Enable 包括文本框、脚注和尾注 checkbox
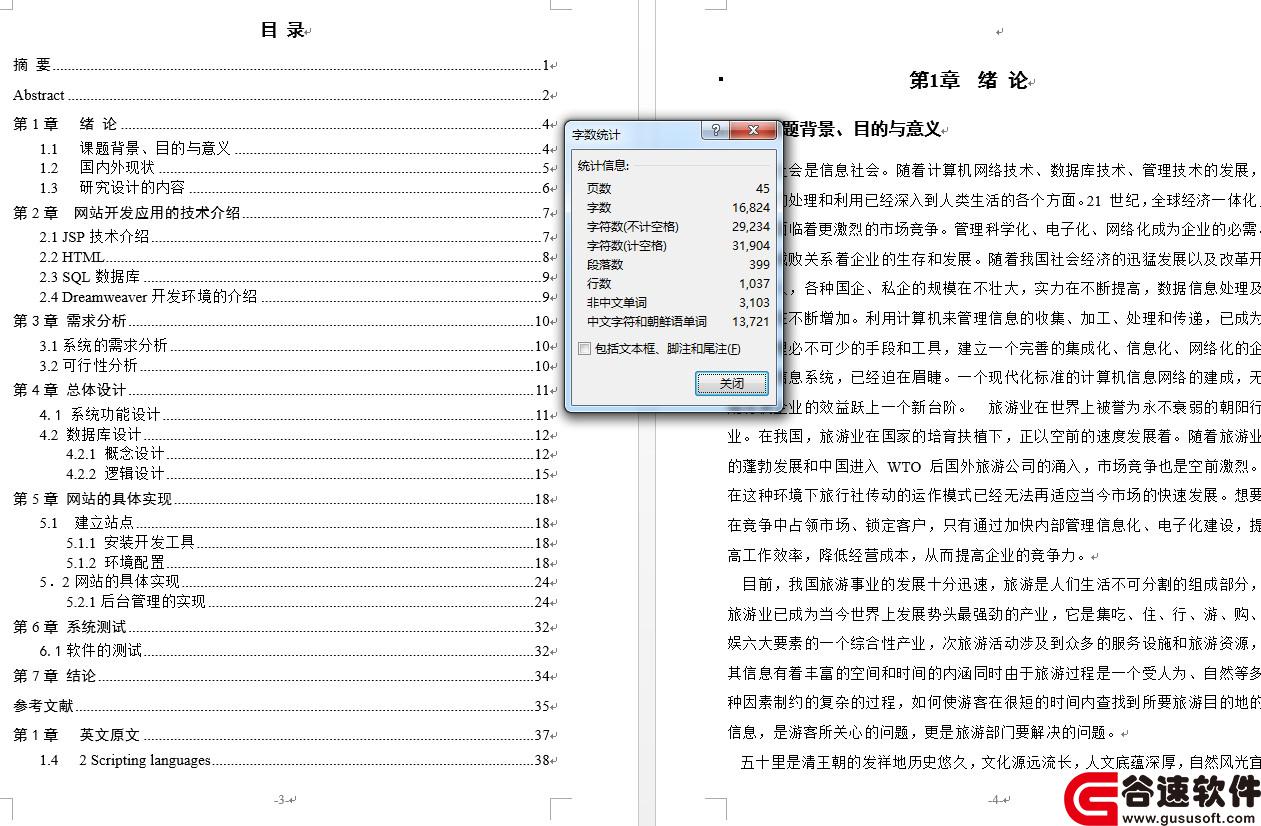1261x826 pixels. 585,349
